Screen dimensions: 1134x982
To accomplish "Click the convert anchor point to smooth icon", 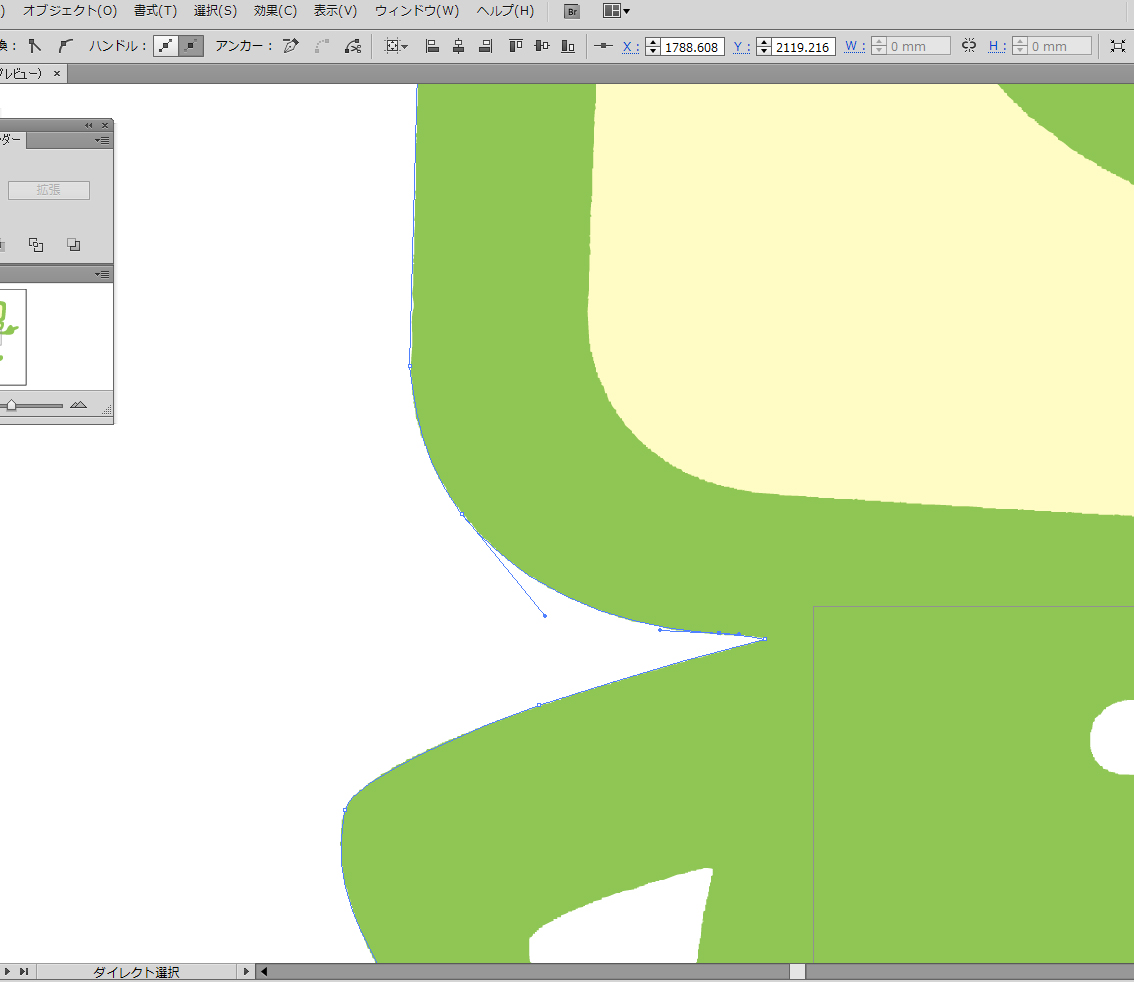I will pyautogui.click(x=65, y=46).
